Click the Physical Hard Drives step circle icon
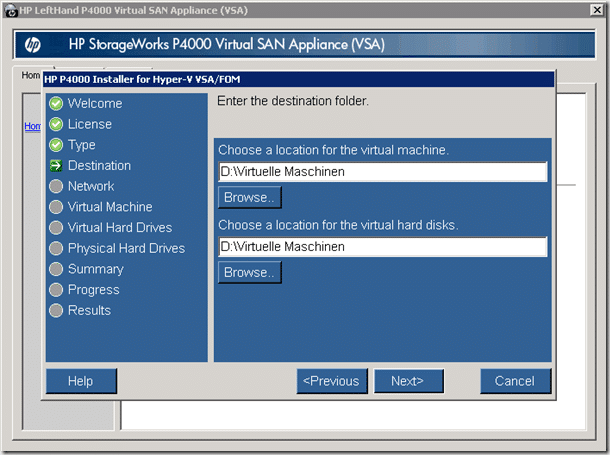 click(56, 248)
